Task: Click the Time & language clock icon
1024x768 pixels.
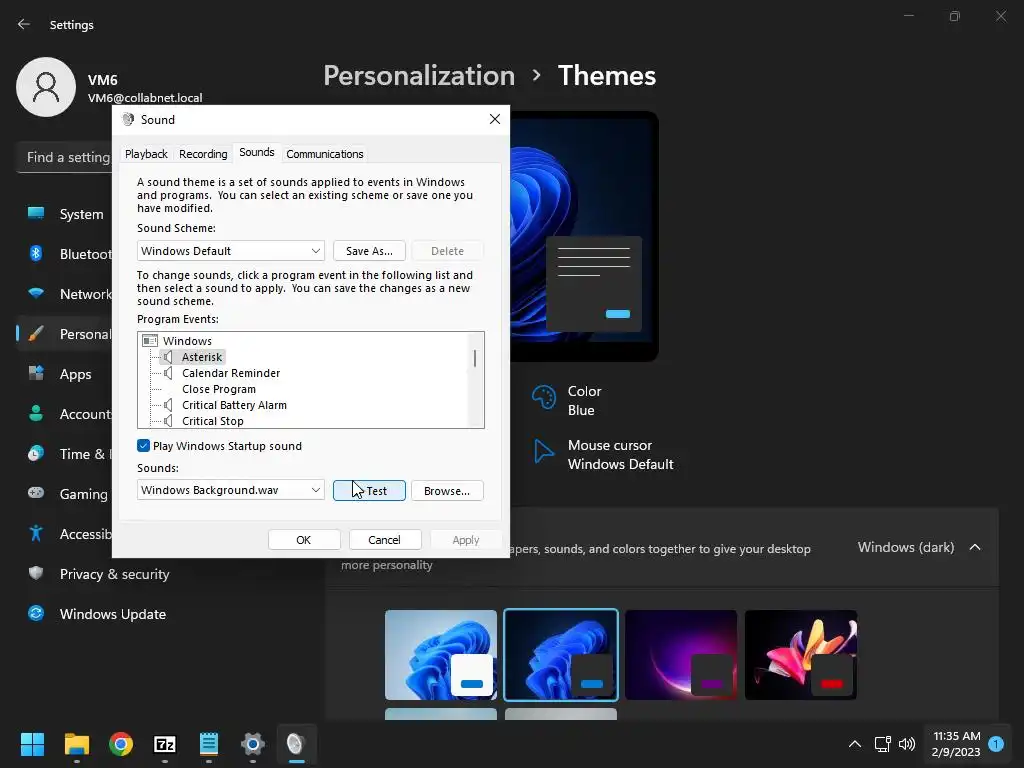Action: click(x=36, y=453)
